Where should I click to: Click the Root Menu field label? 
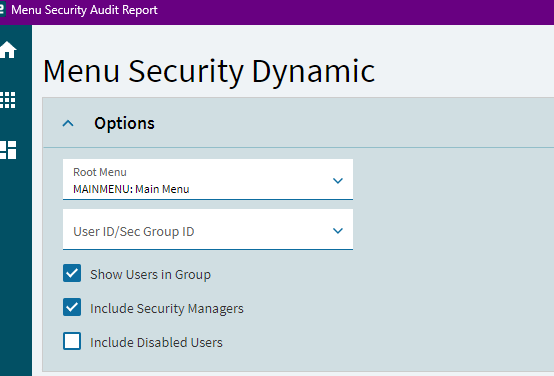[100, 172]
